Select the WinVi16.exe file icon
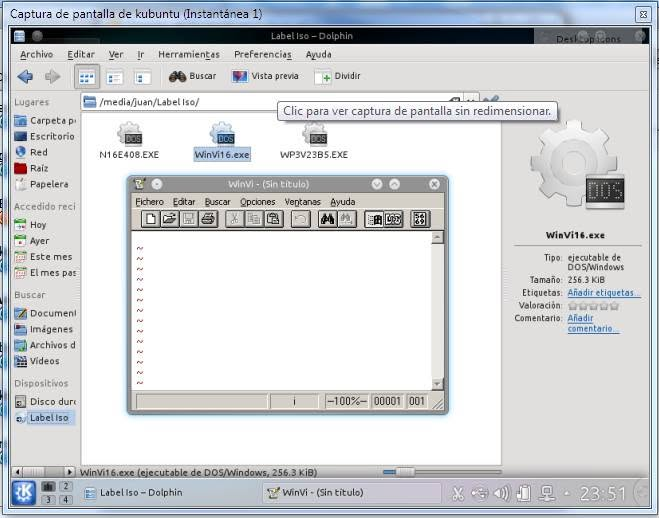 click(x=222, y=134)
